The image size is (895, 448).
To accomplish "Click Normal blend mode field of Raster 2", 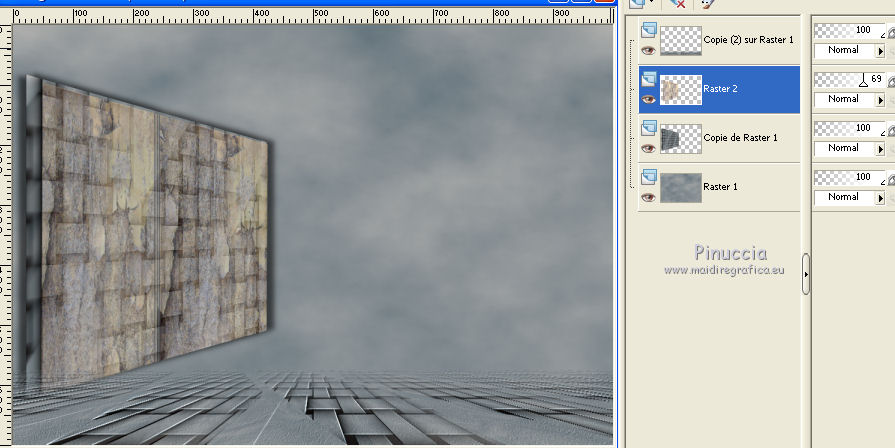I will pos(844,100).
